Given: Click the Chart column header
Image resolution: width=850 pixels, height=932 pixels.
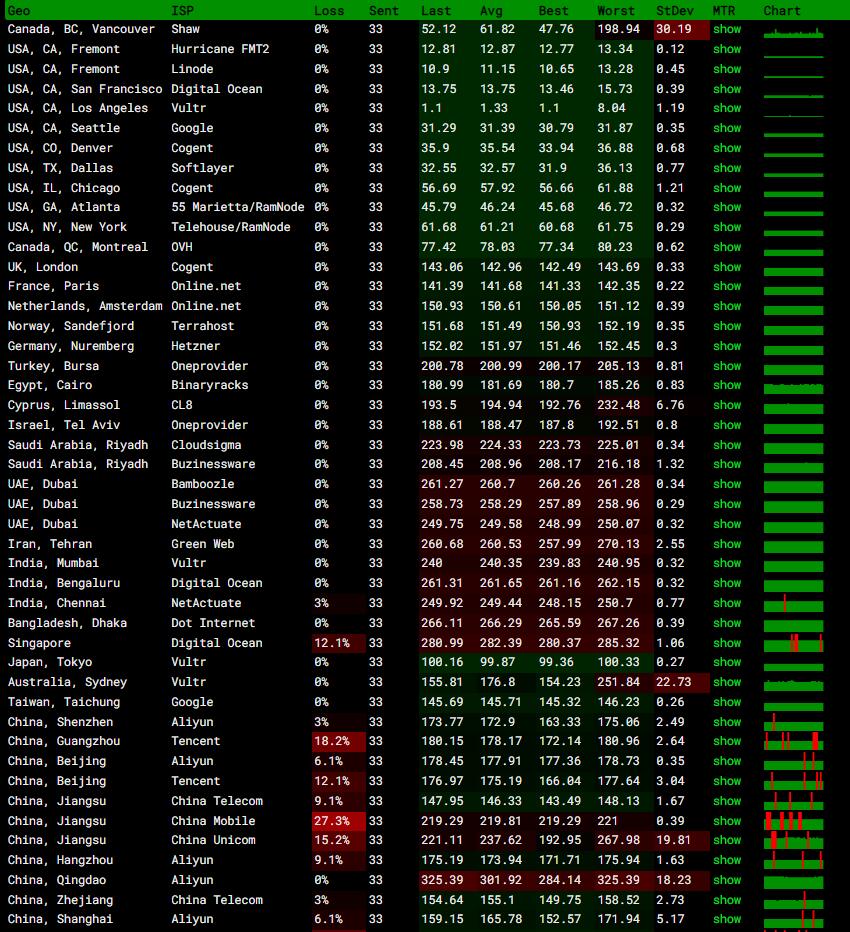Looking at the screenshot, I should (782, 11).
